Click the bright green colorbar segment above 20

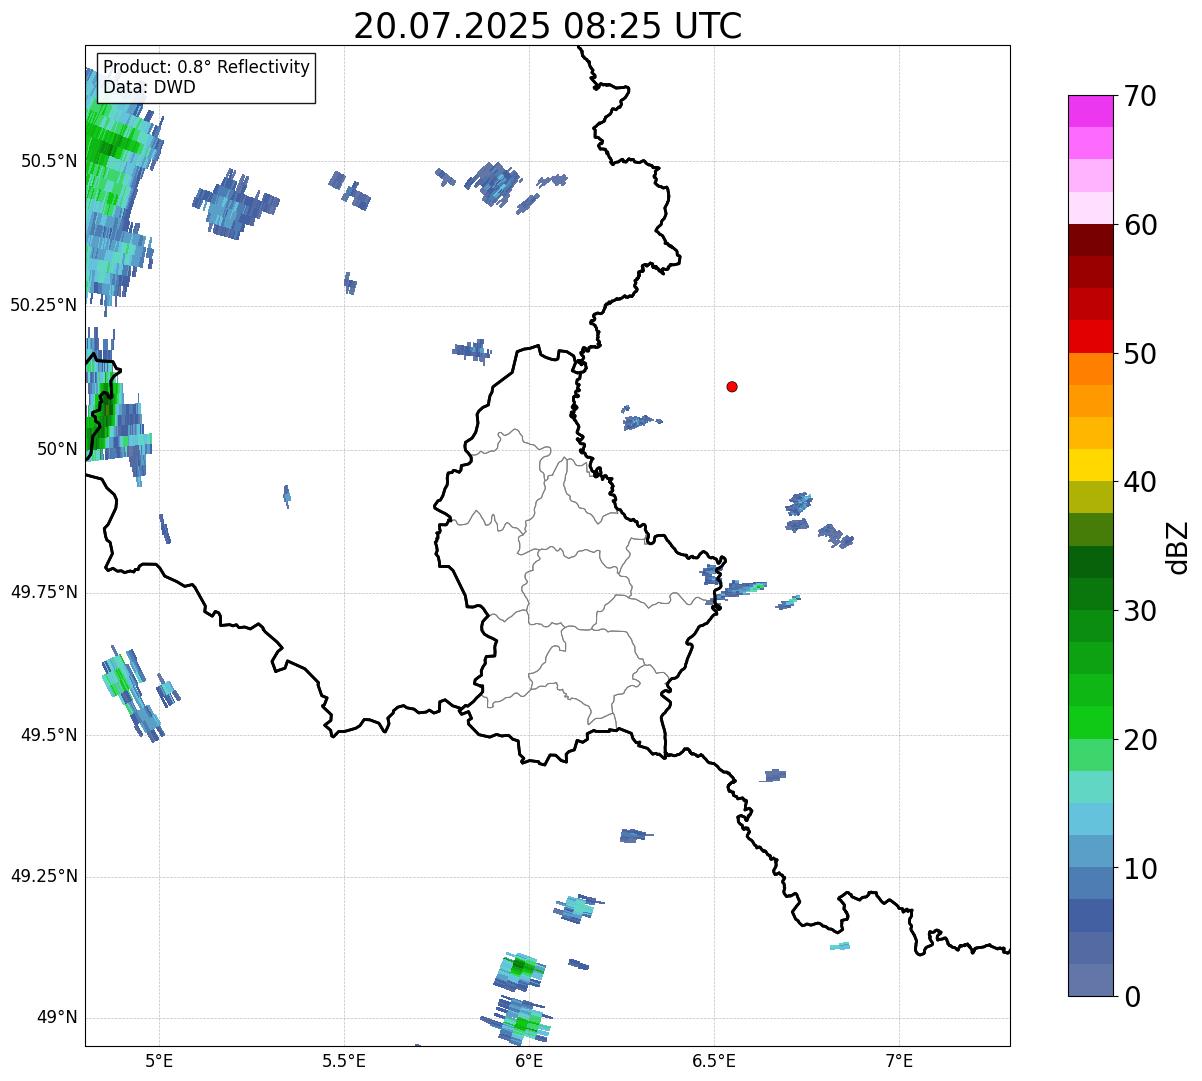[1091, 723]
